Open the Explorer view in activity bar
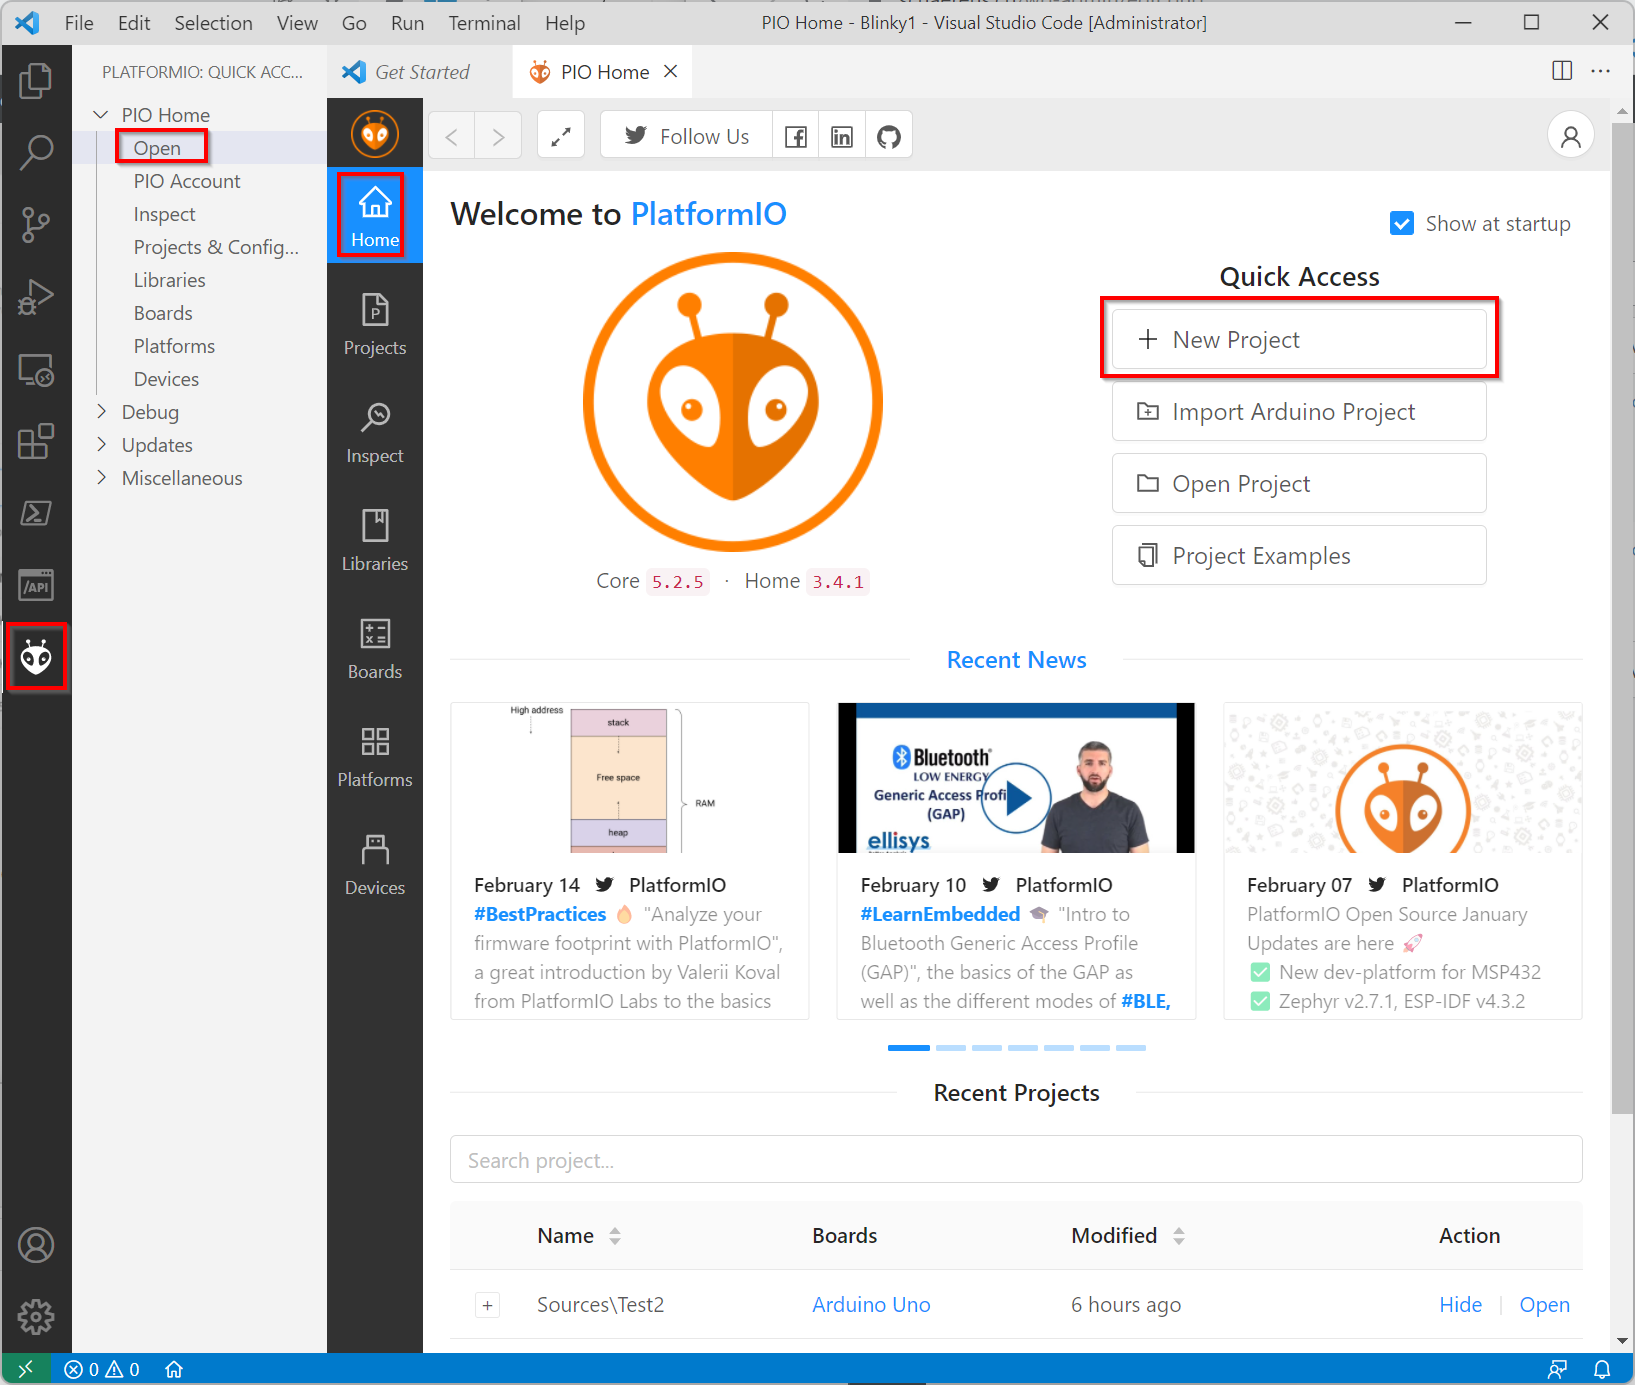The height and width of the screenshot is (1385, 1635). (x=36, y=81)
